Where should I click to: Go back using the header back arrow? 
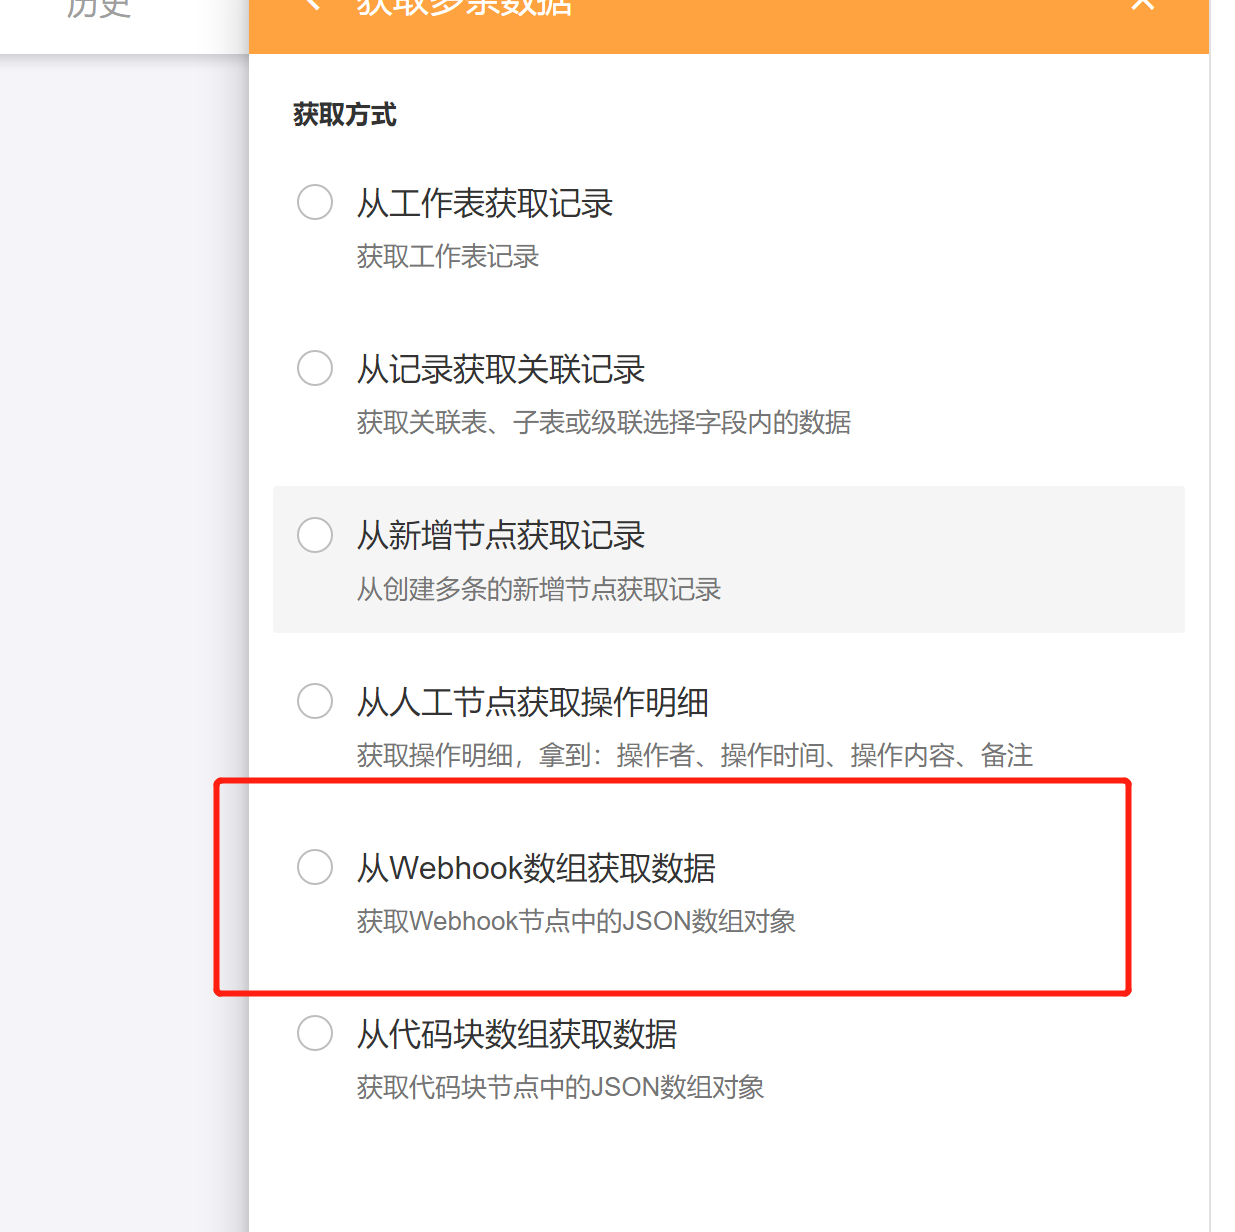click(312, 5)
